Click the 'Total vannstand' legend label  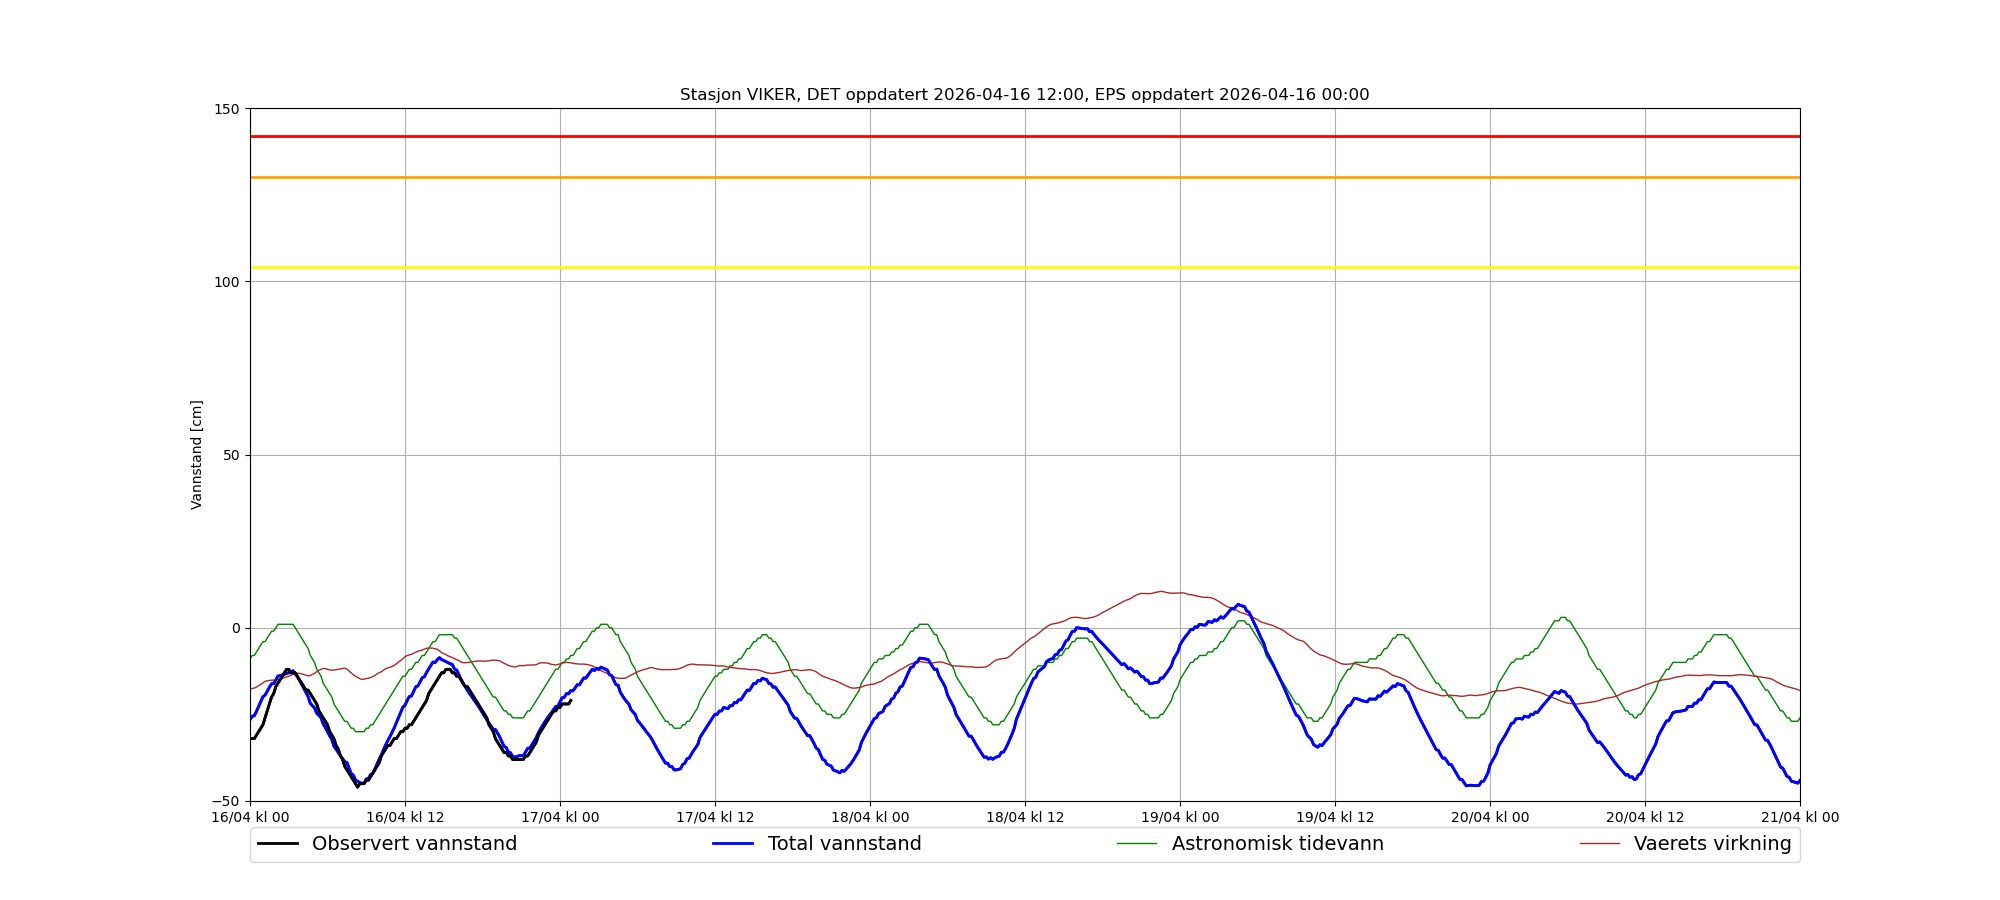[844, 844]
